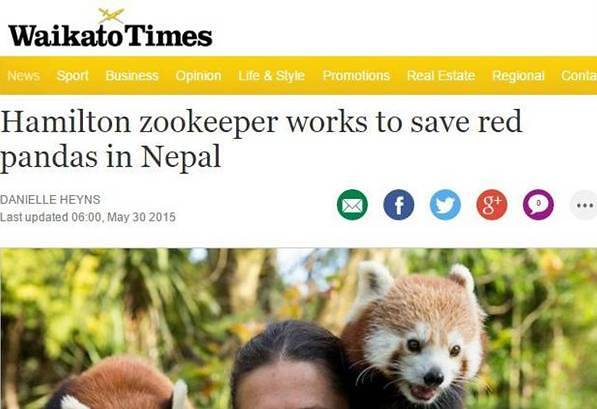Select the Regional menu item
Image resolution: width=597 pixels, height=409 pixels.
point(518,75)
